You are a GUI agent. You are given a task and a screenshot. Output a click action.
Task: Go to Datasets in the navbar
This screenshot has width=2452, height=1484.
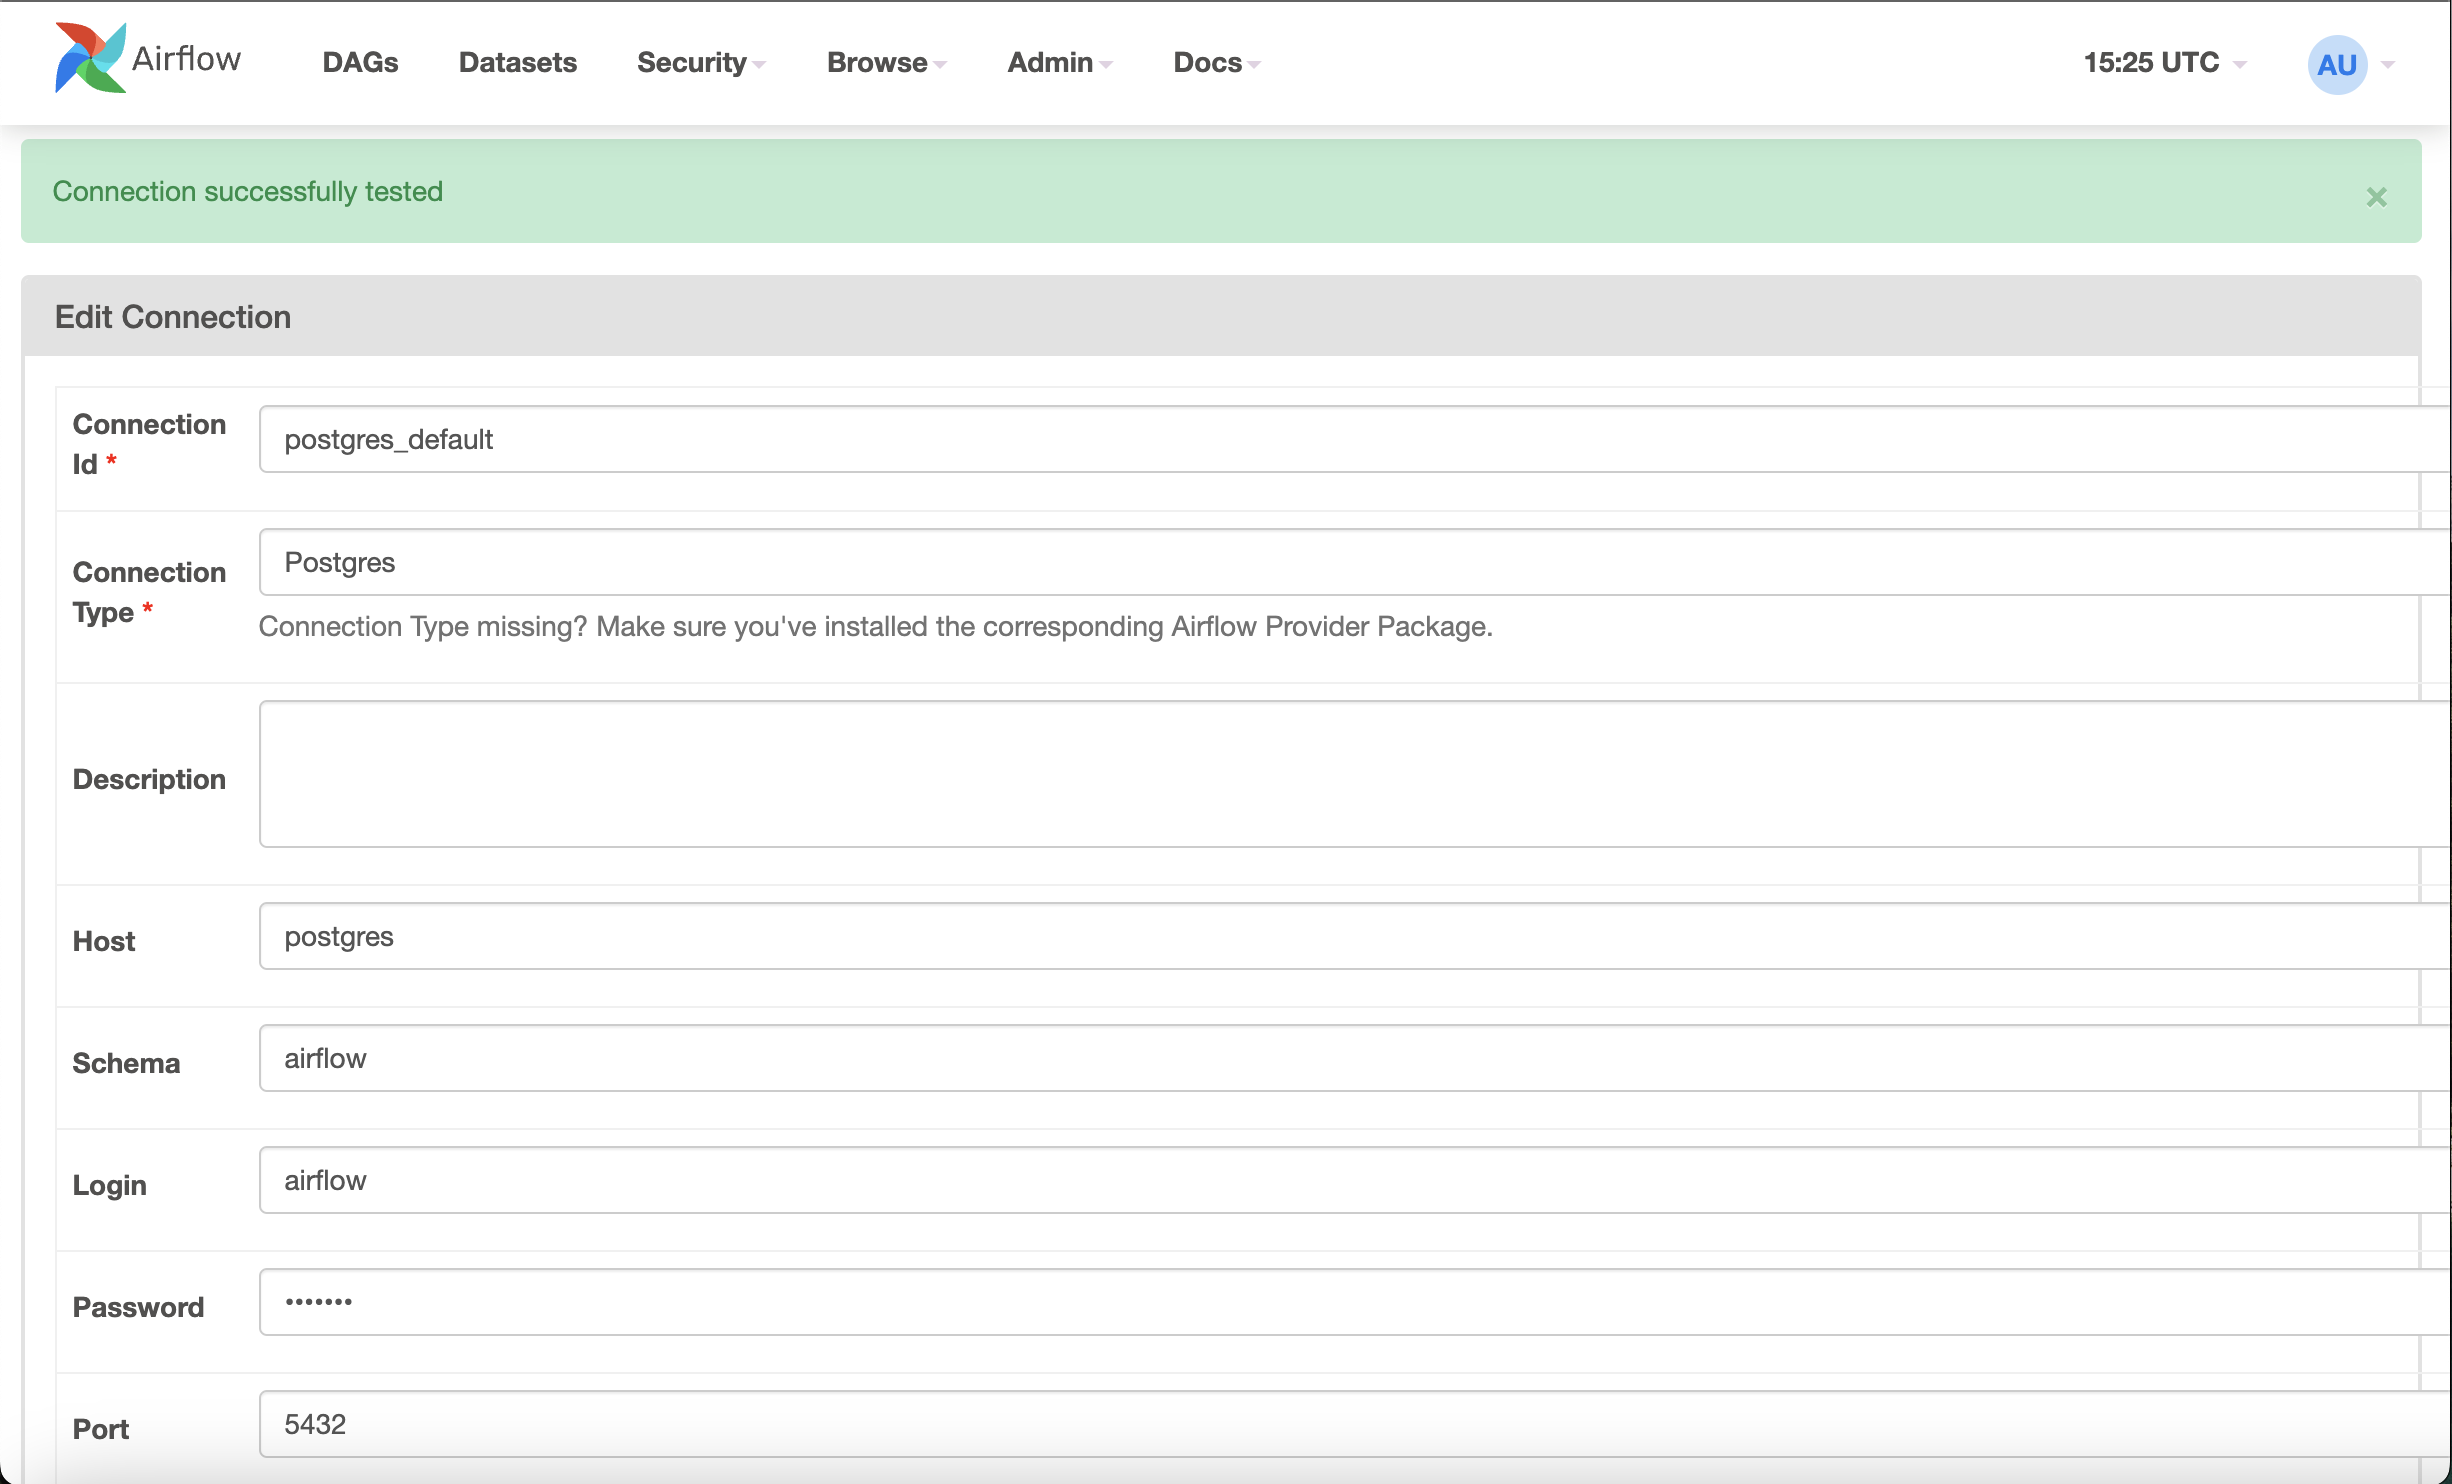pos(517,62)
